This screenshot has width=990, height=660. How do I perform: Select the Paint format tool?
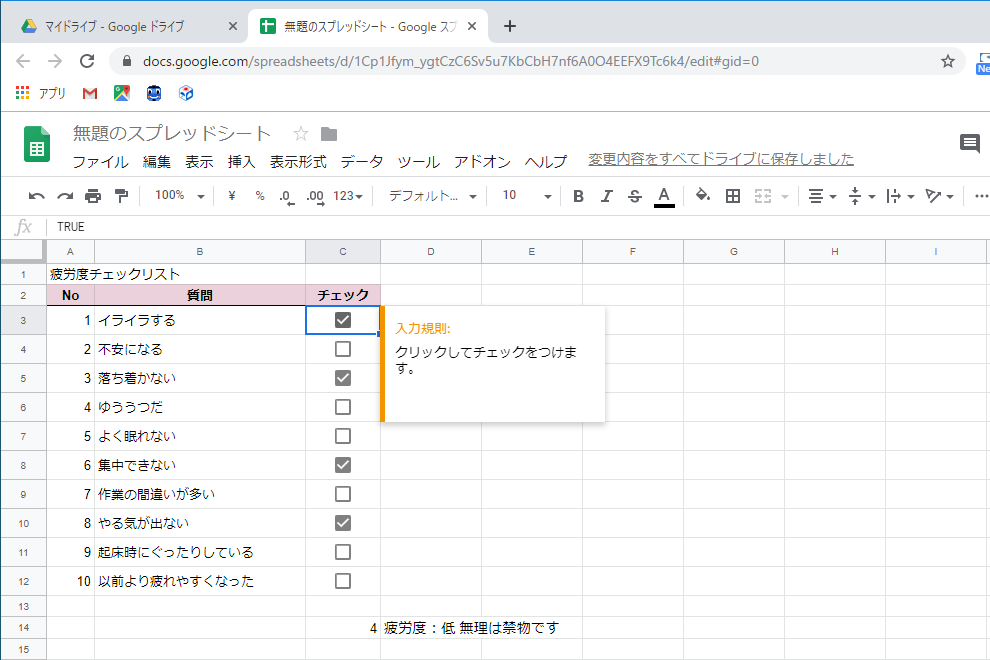click(x=120, y=195)
